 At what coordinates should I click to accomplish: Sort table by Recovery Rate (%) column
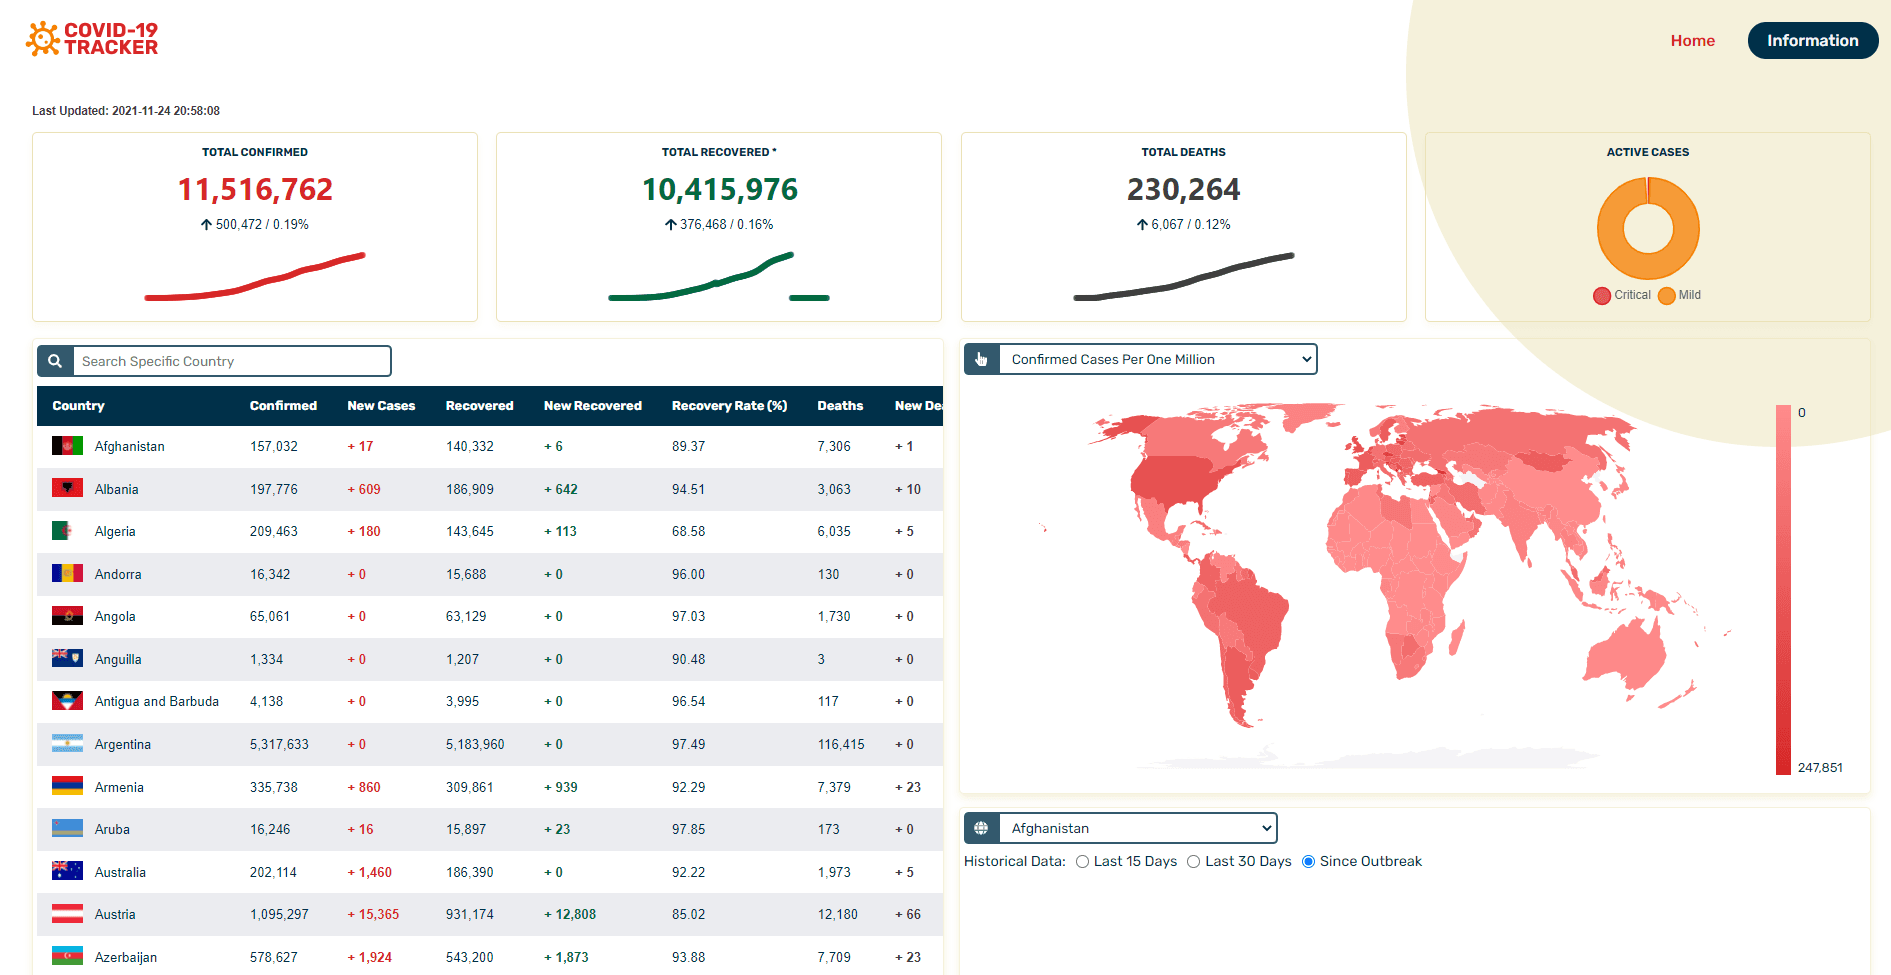tap(729, 406)
